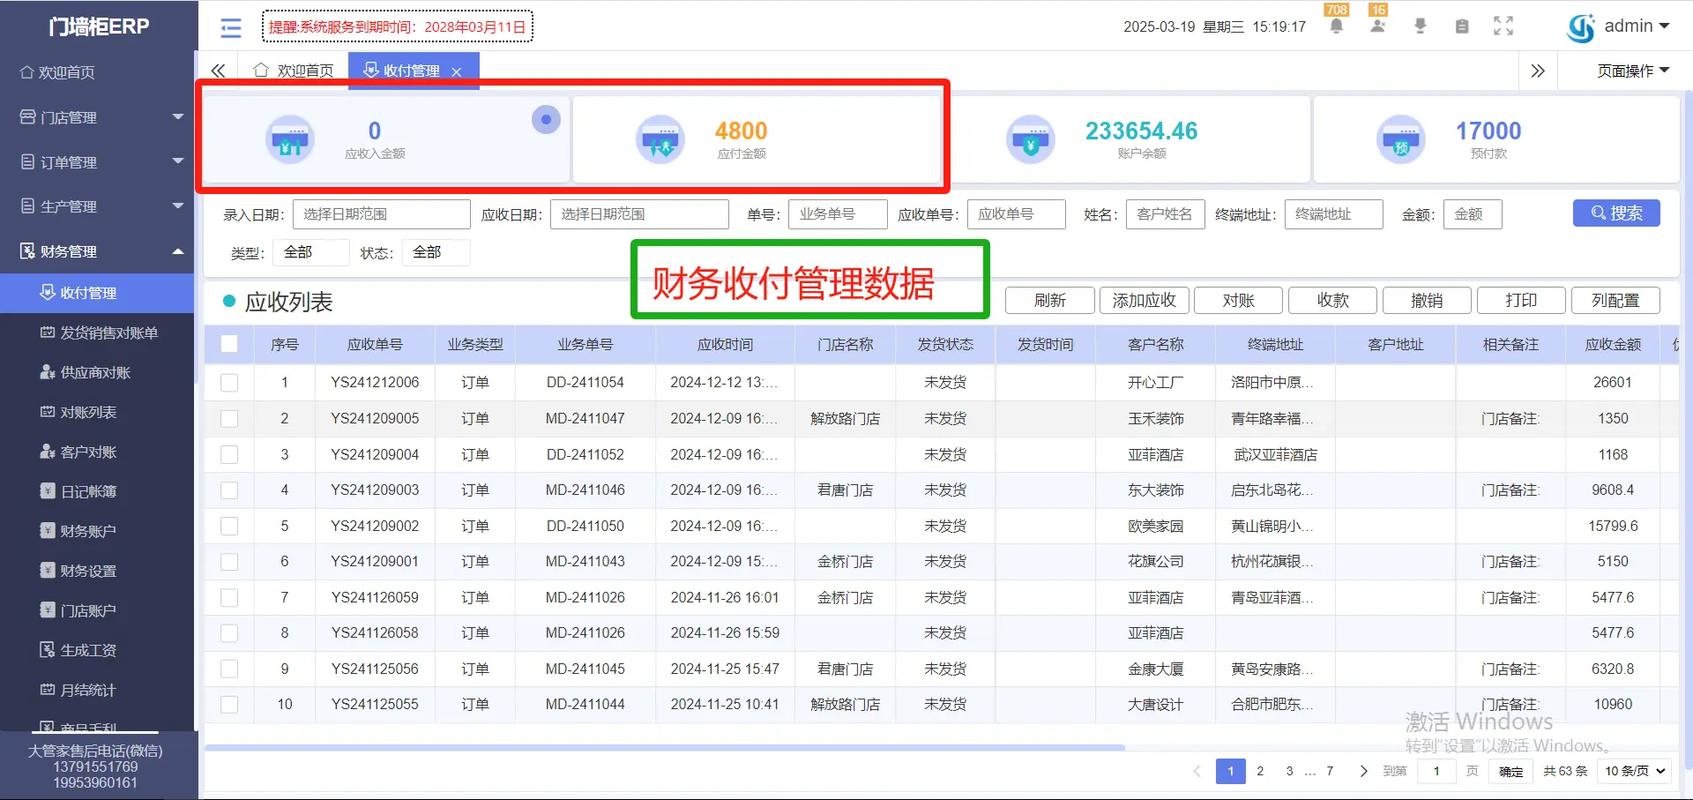
Task: Select checkbox for row YS241212006
Action: [x=229, y=382]
